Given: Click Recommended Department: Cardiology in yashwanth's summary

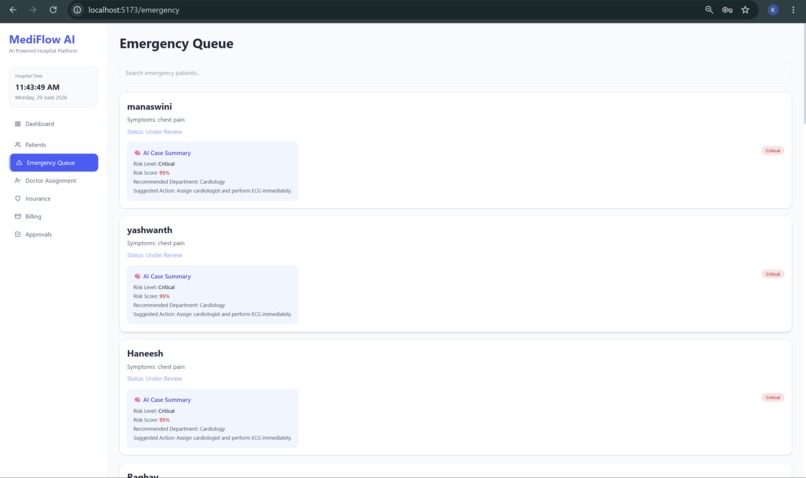Looking at the screenshot, I should pos(179,305).
